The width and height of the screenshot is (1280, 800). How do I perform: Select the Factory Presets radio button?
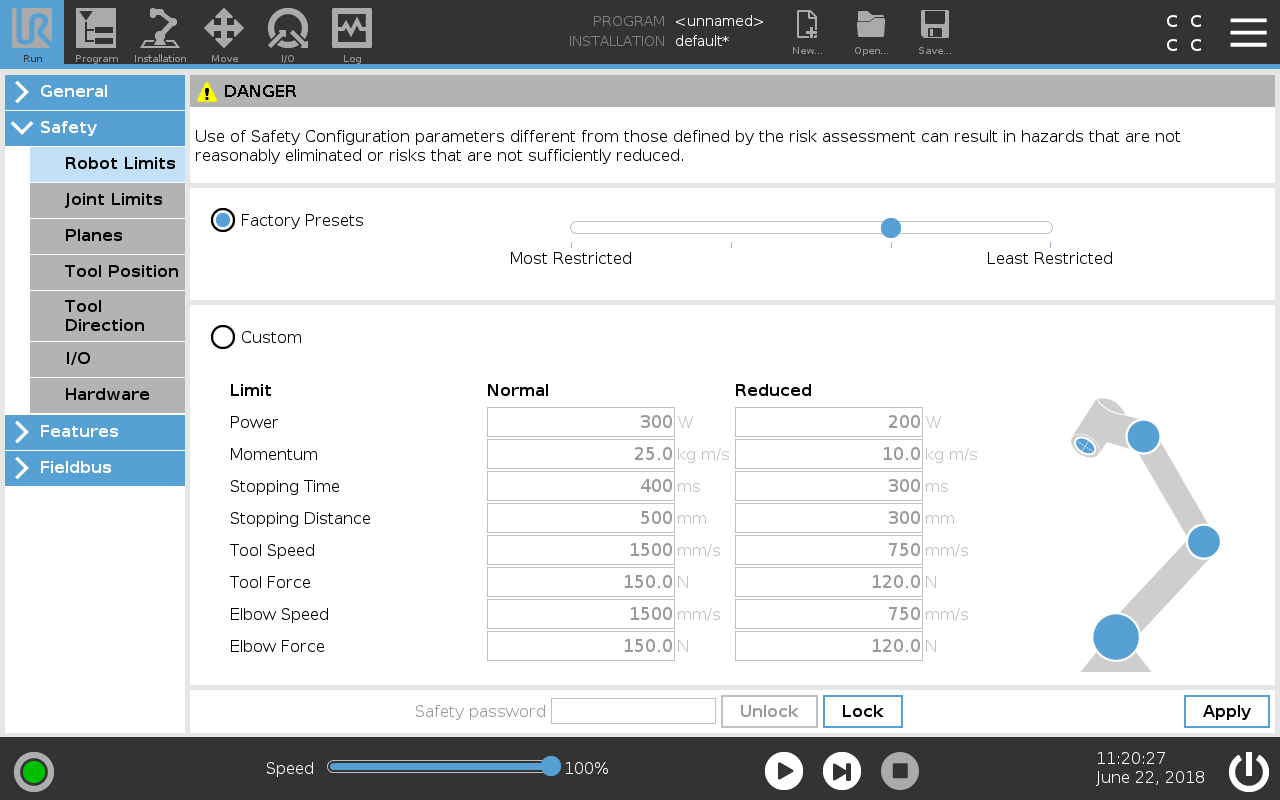pyautogui.click(x=222, y=220)
